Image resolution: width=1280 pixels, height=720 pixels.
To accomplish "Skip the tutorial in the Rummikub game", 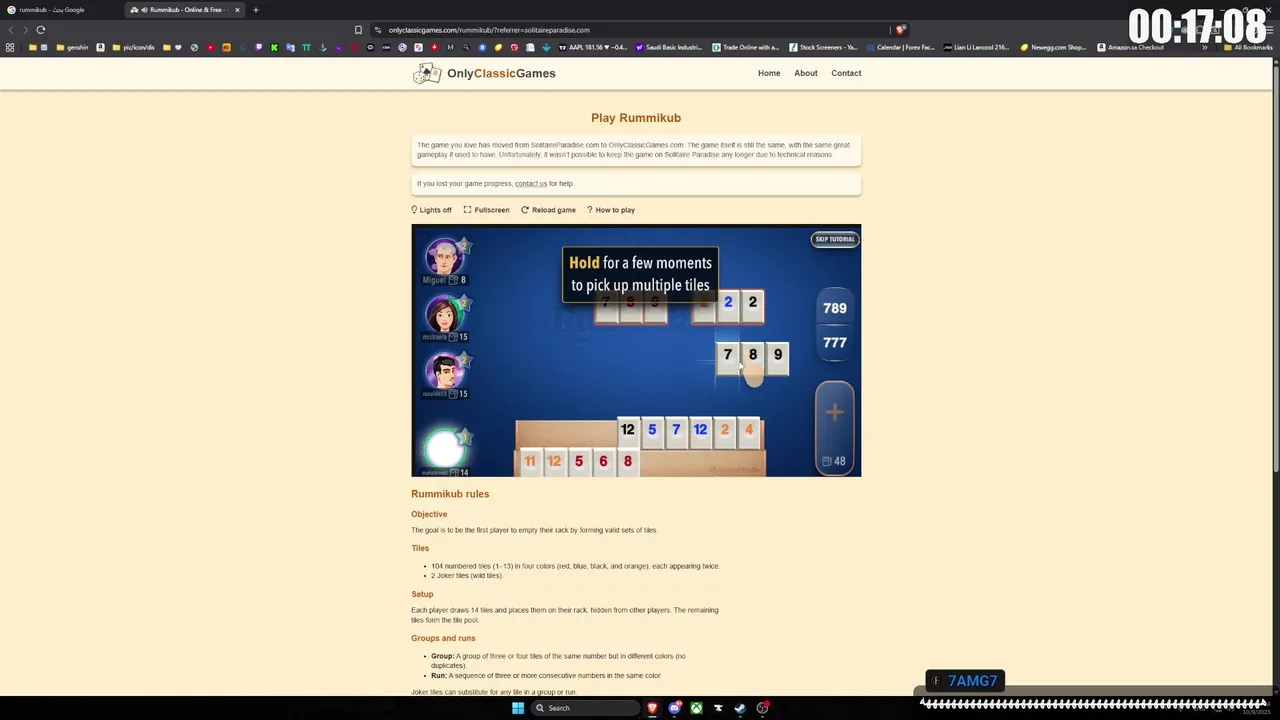I will [835, 239].
